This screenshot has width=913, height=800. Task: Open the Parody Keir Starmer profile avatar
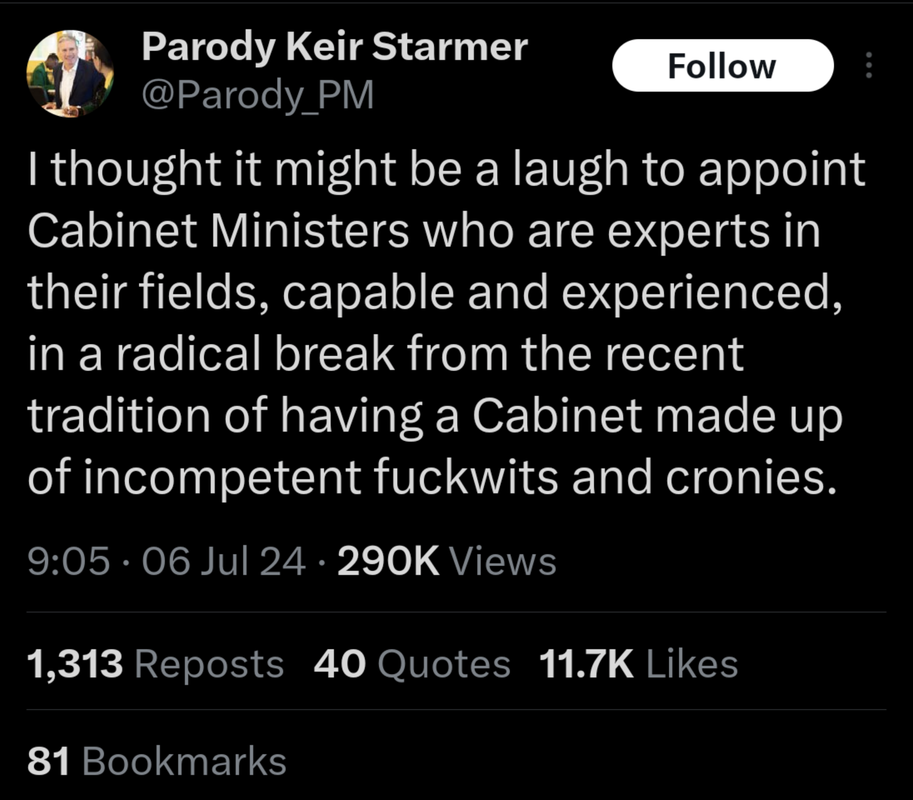tap(70, 74)
